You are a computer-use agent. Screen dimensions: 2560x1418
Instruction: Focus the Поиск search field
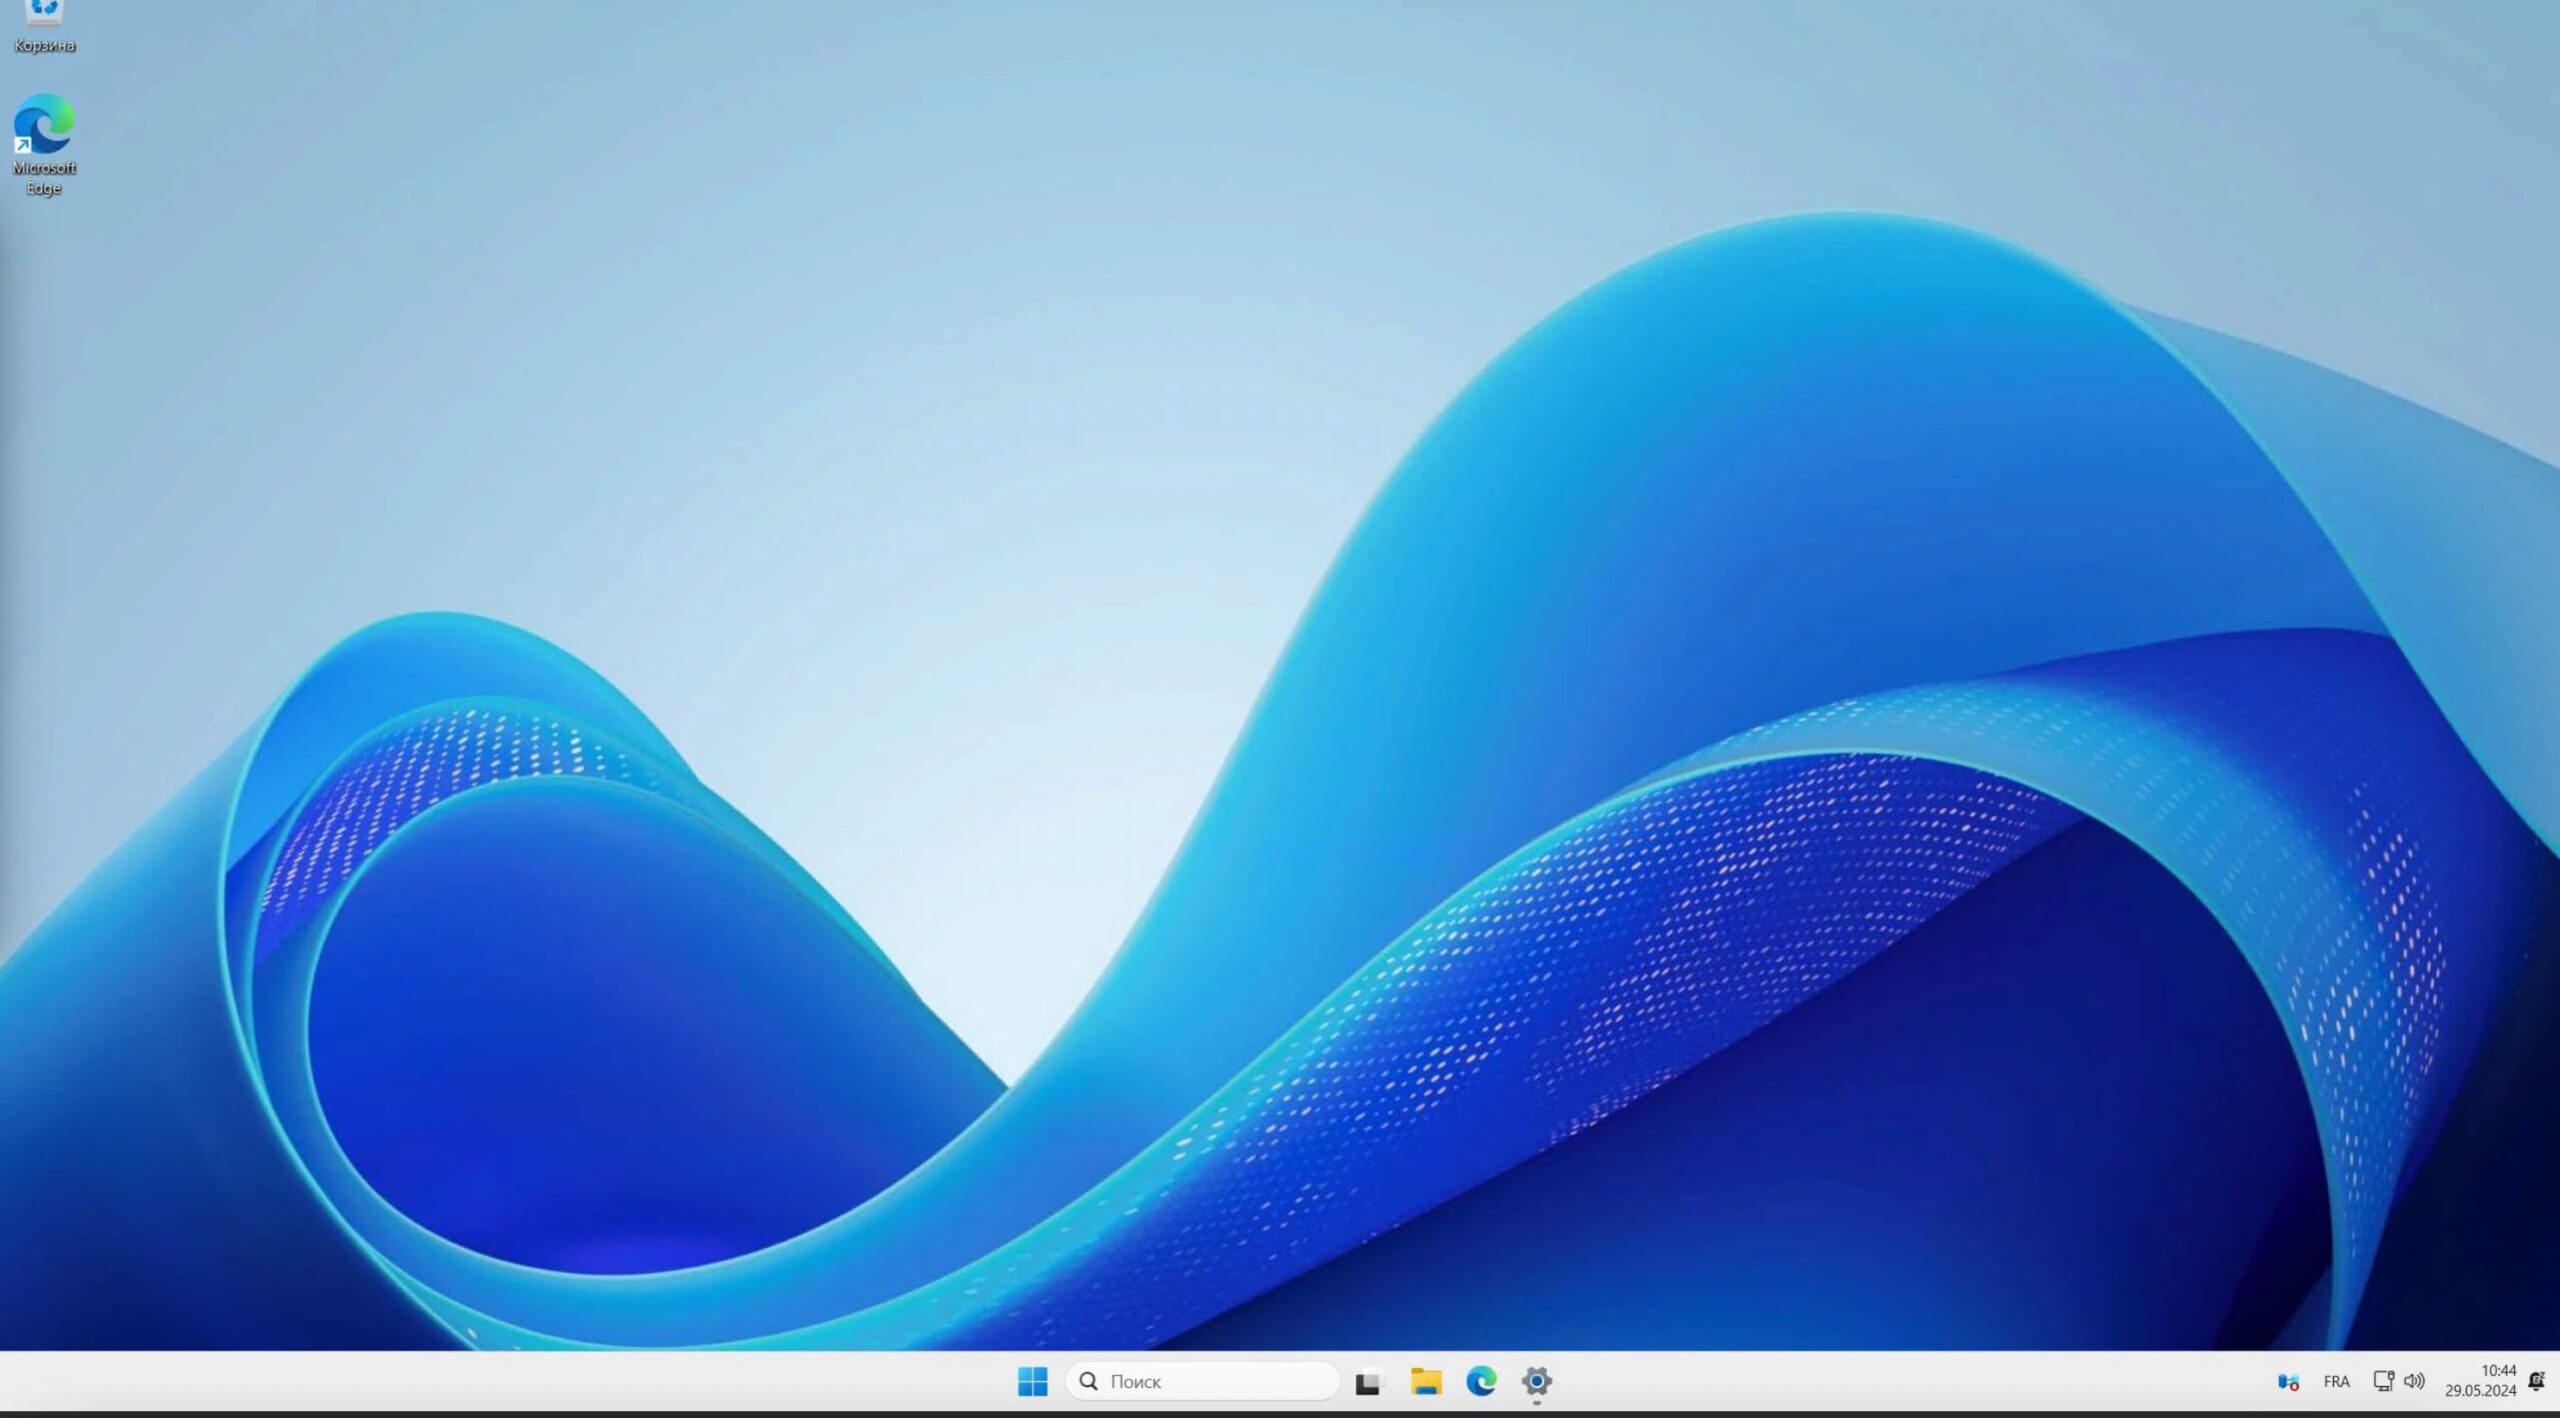[1202, 1381]
